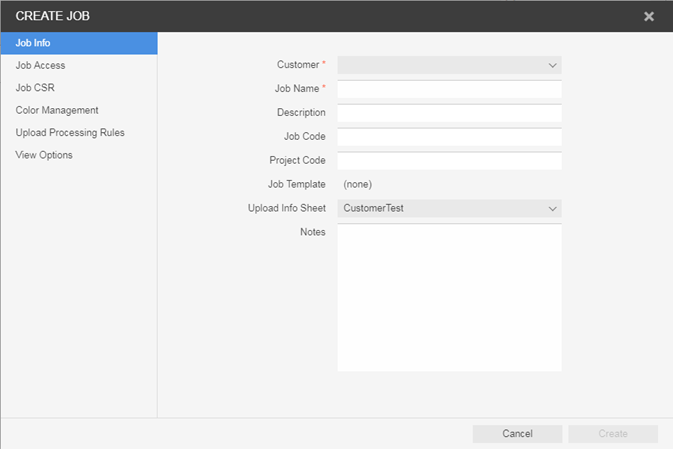The height and width of the screenshot is (449, 673).
Task: Click the Notes field label
Action: [x=312, y=232]
